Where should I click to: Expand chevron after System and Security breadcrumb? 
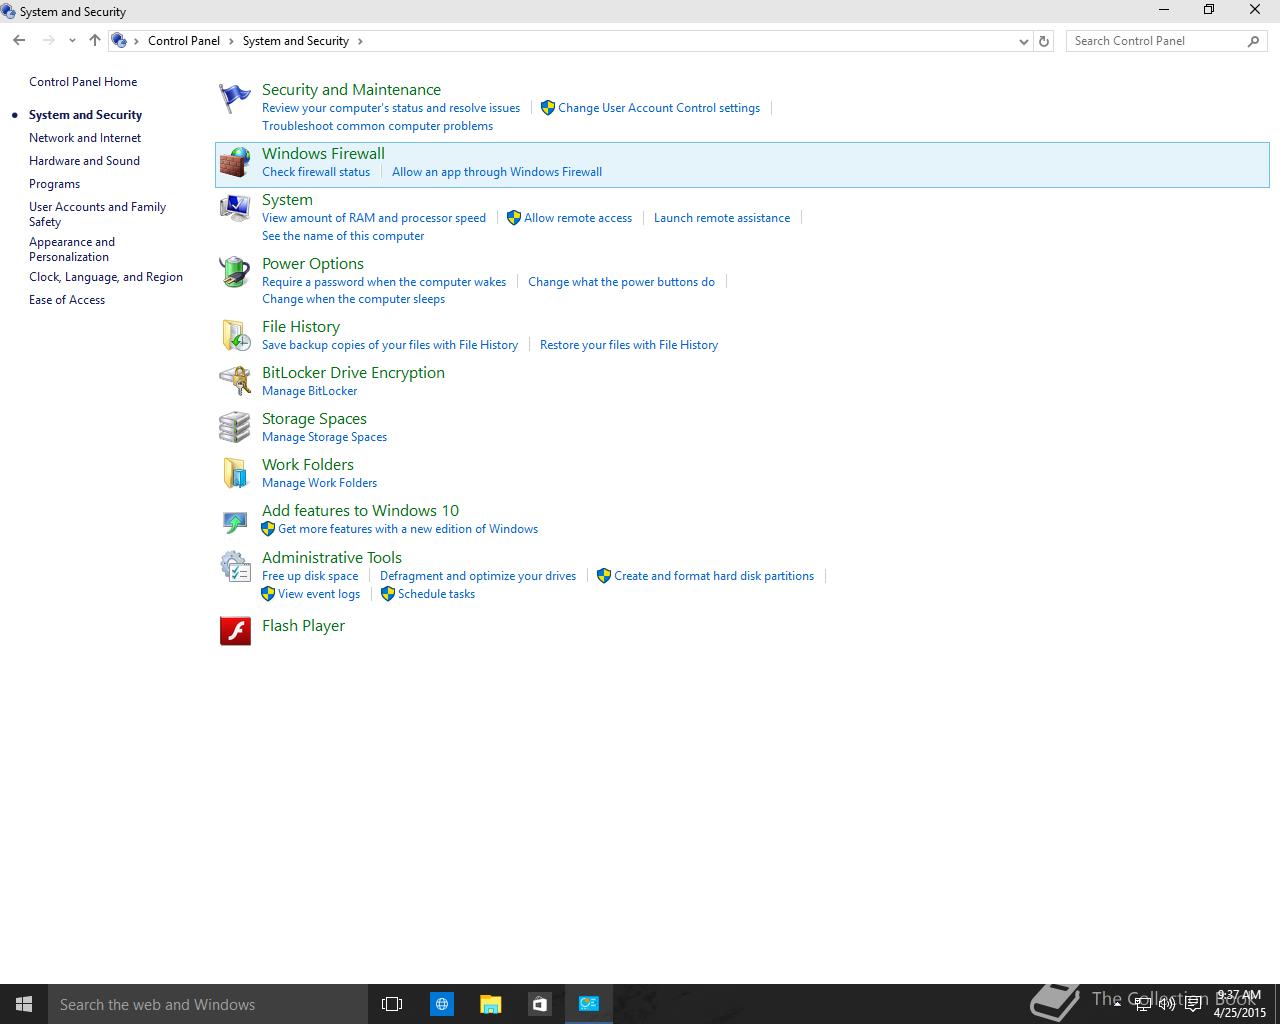pyautogui.click(x=360, y=41)
